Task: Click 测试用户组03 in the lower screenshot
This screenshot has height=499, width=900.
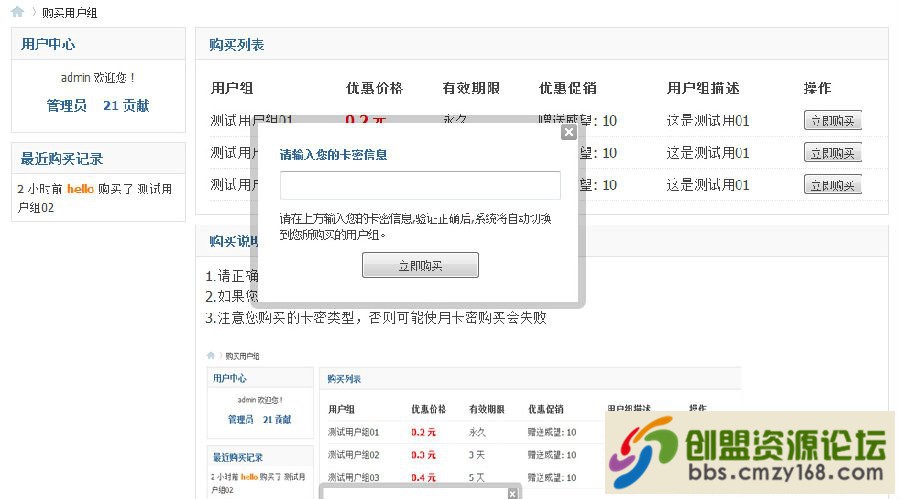Action: click(x=354, y=477)
